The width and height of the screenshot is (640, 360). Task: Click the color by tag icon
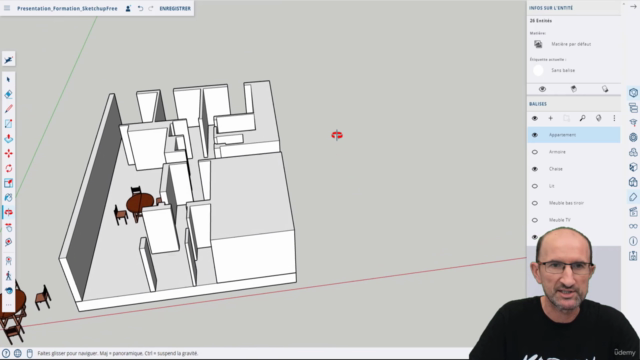click(x=598, y=118)
